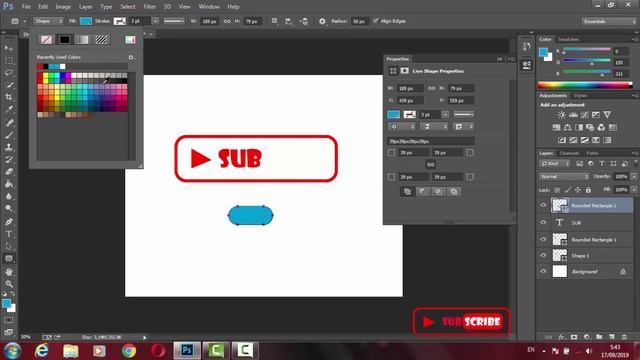
Task: Select the Dodge tool in toolbar
Action: coord(9,209)
